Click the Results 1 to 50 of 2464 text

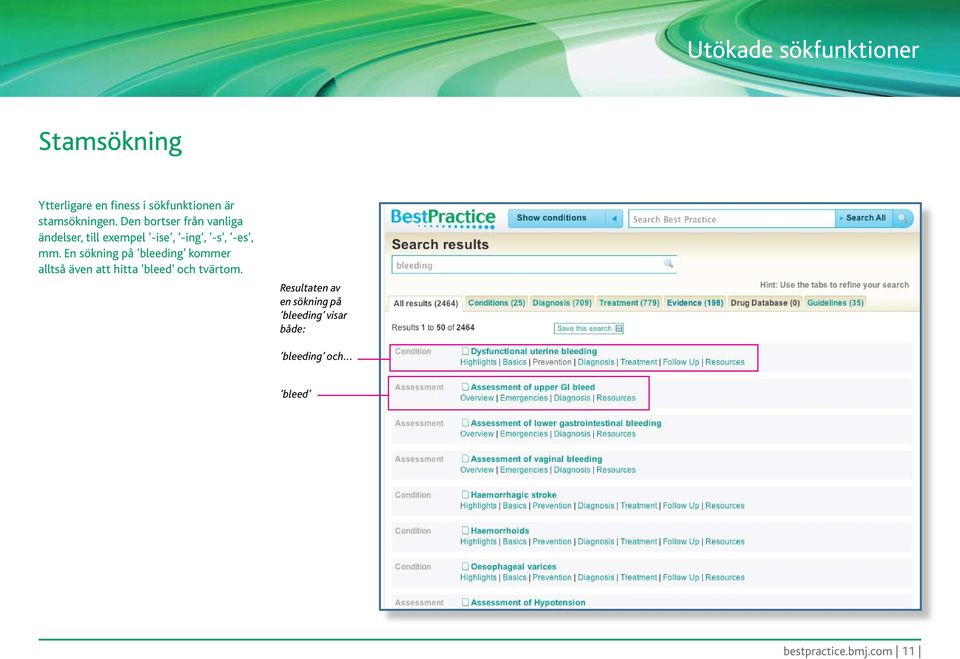(433, 328)
